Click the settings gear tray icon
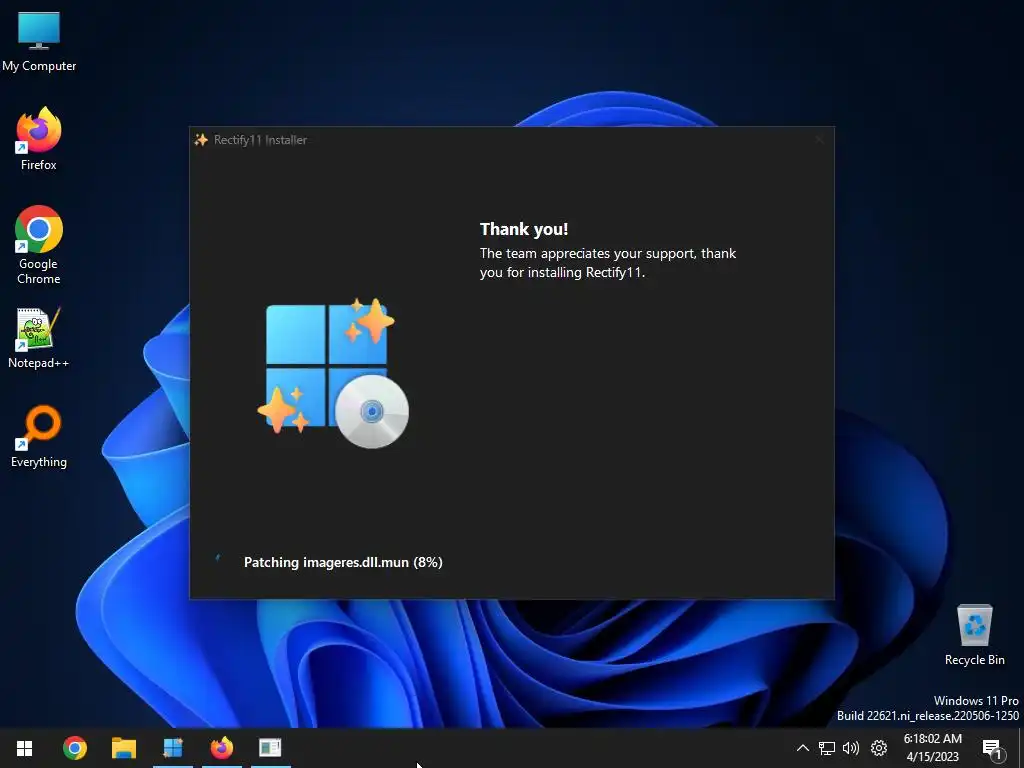1024x768 pixels. coord(879,748)
